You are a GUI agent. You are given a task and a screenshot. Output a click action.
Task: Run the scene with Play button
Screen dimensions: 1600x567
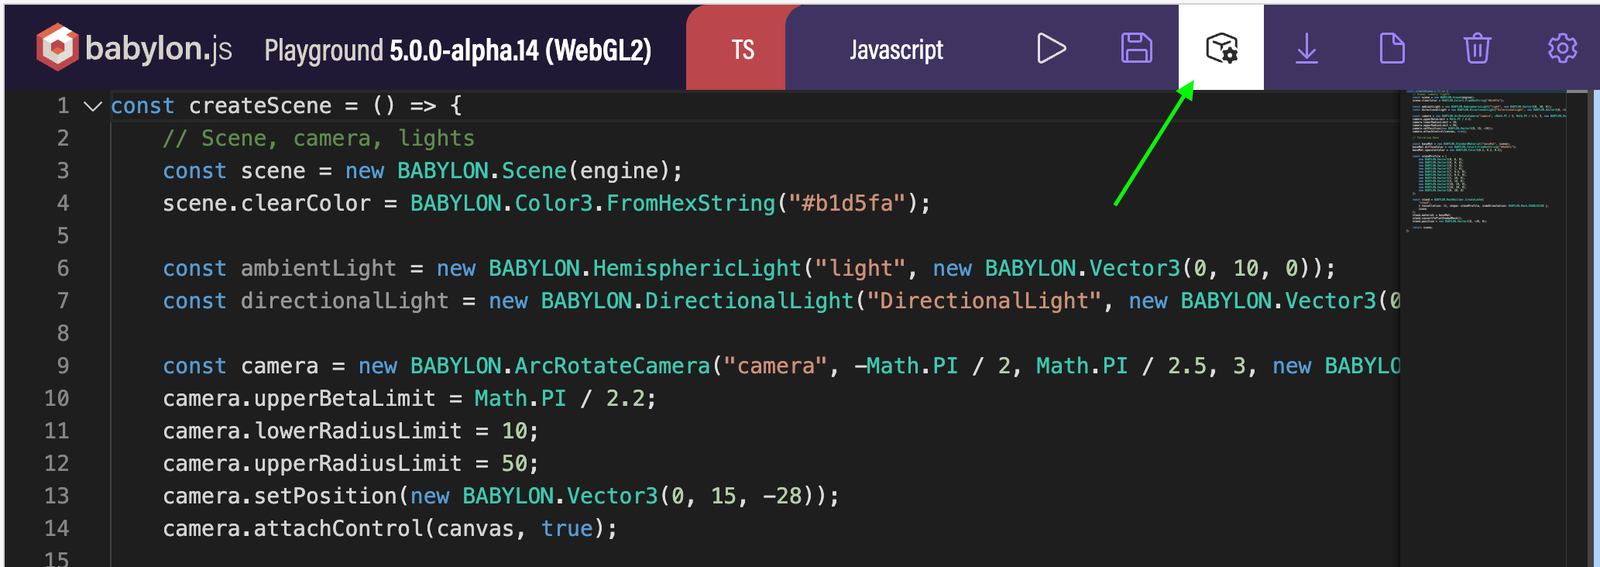point(1051,48)
